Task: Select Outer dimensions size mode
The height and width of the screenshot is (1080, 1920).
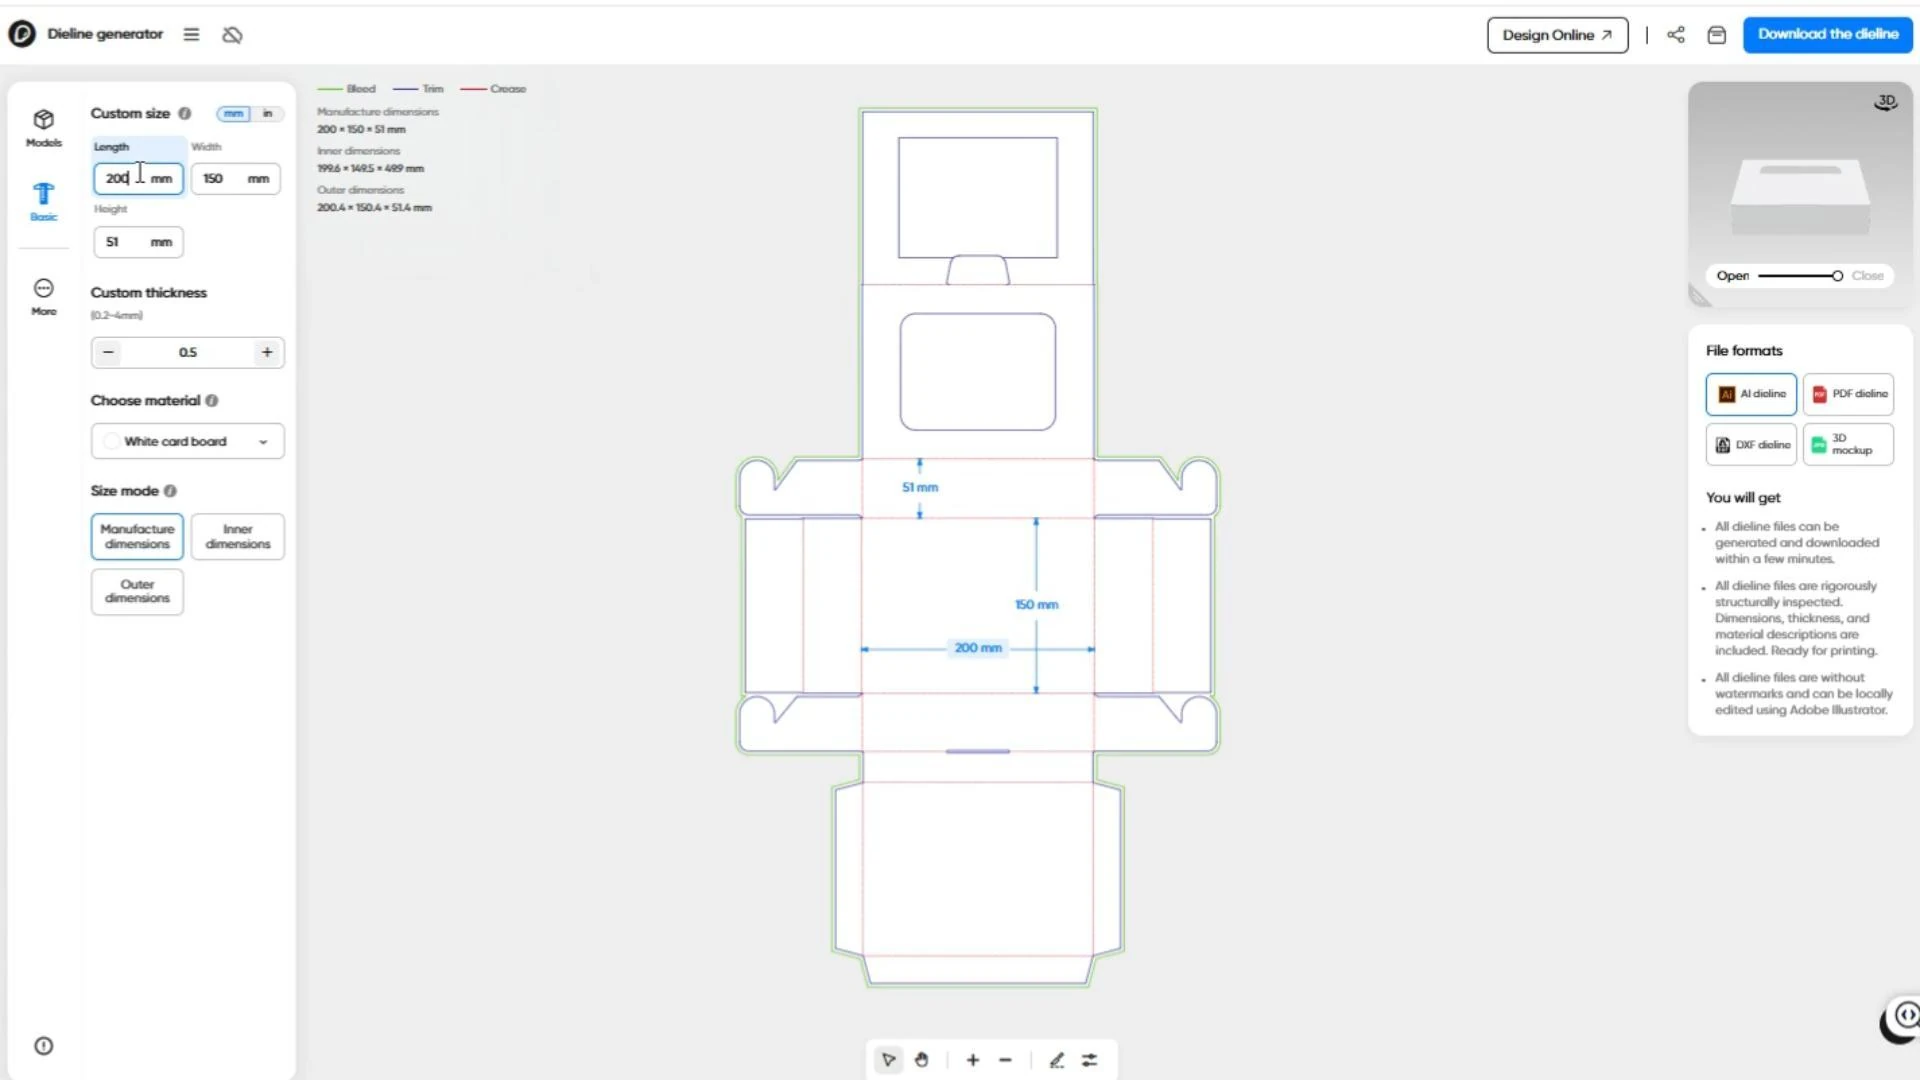Action: point(137,592)
